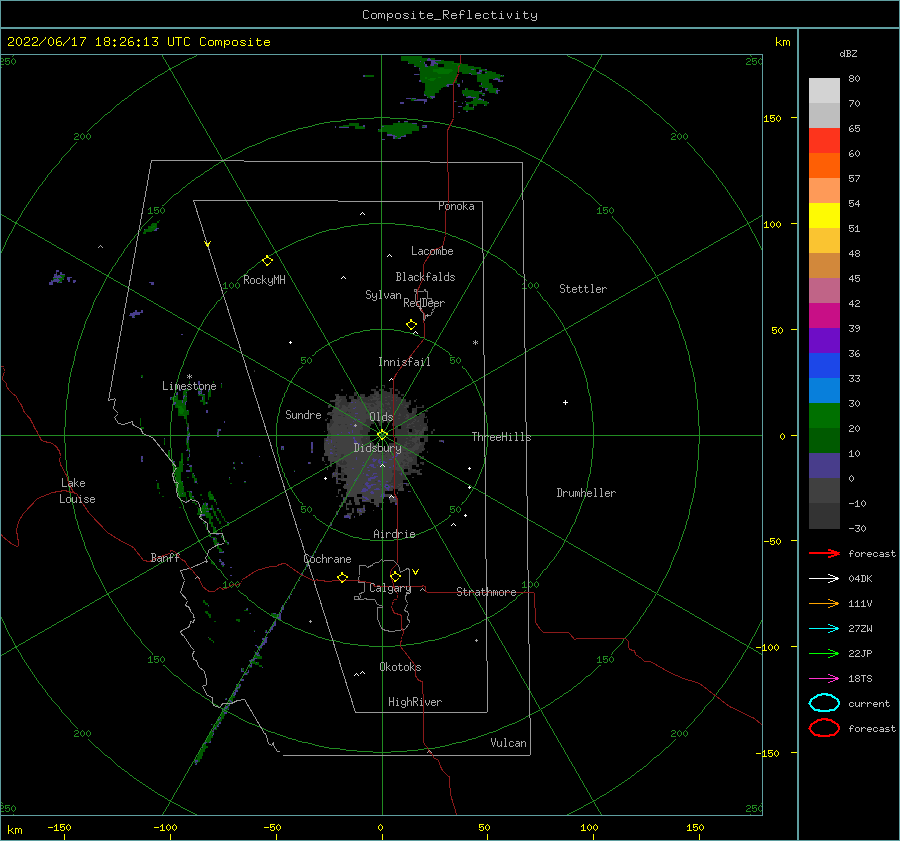Image resolution: width=900 pixels, height=841 pixels.
Task: Click the Olds label
Action: 381,417
